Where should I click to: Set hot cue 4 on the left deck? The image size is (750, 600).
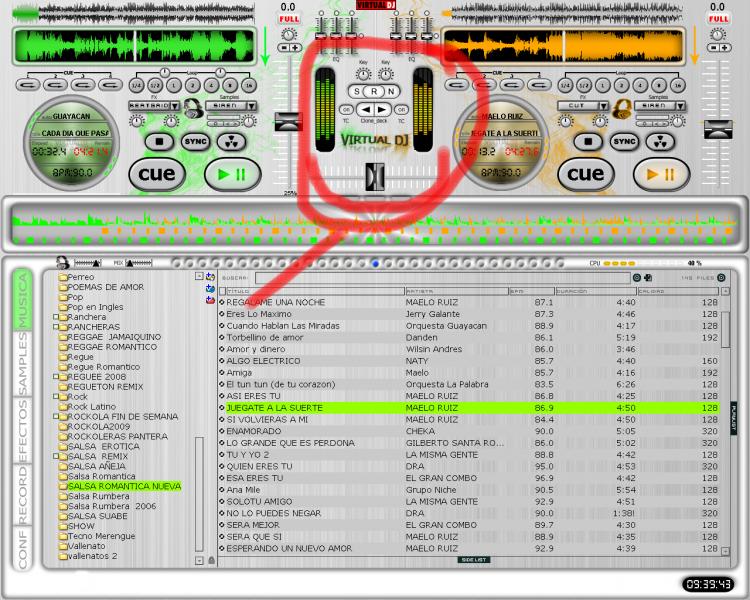110,85
